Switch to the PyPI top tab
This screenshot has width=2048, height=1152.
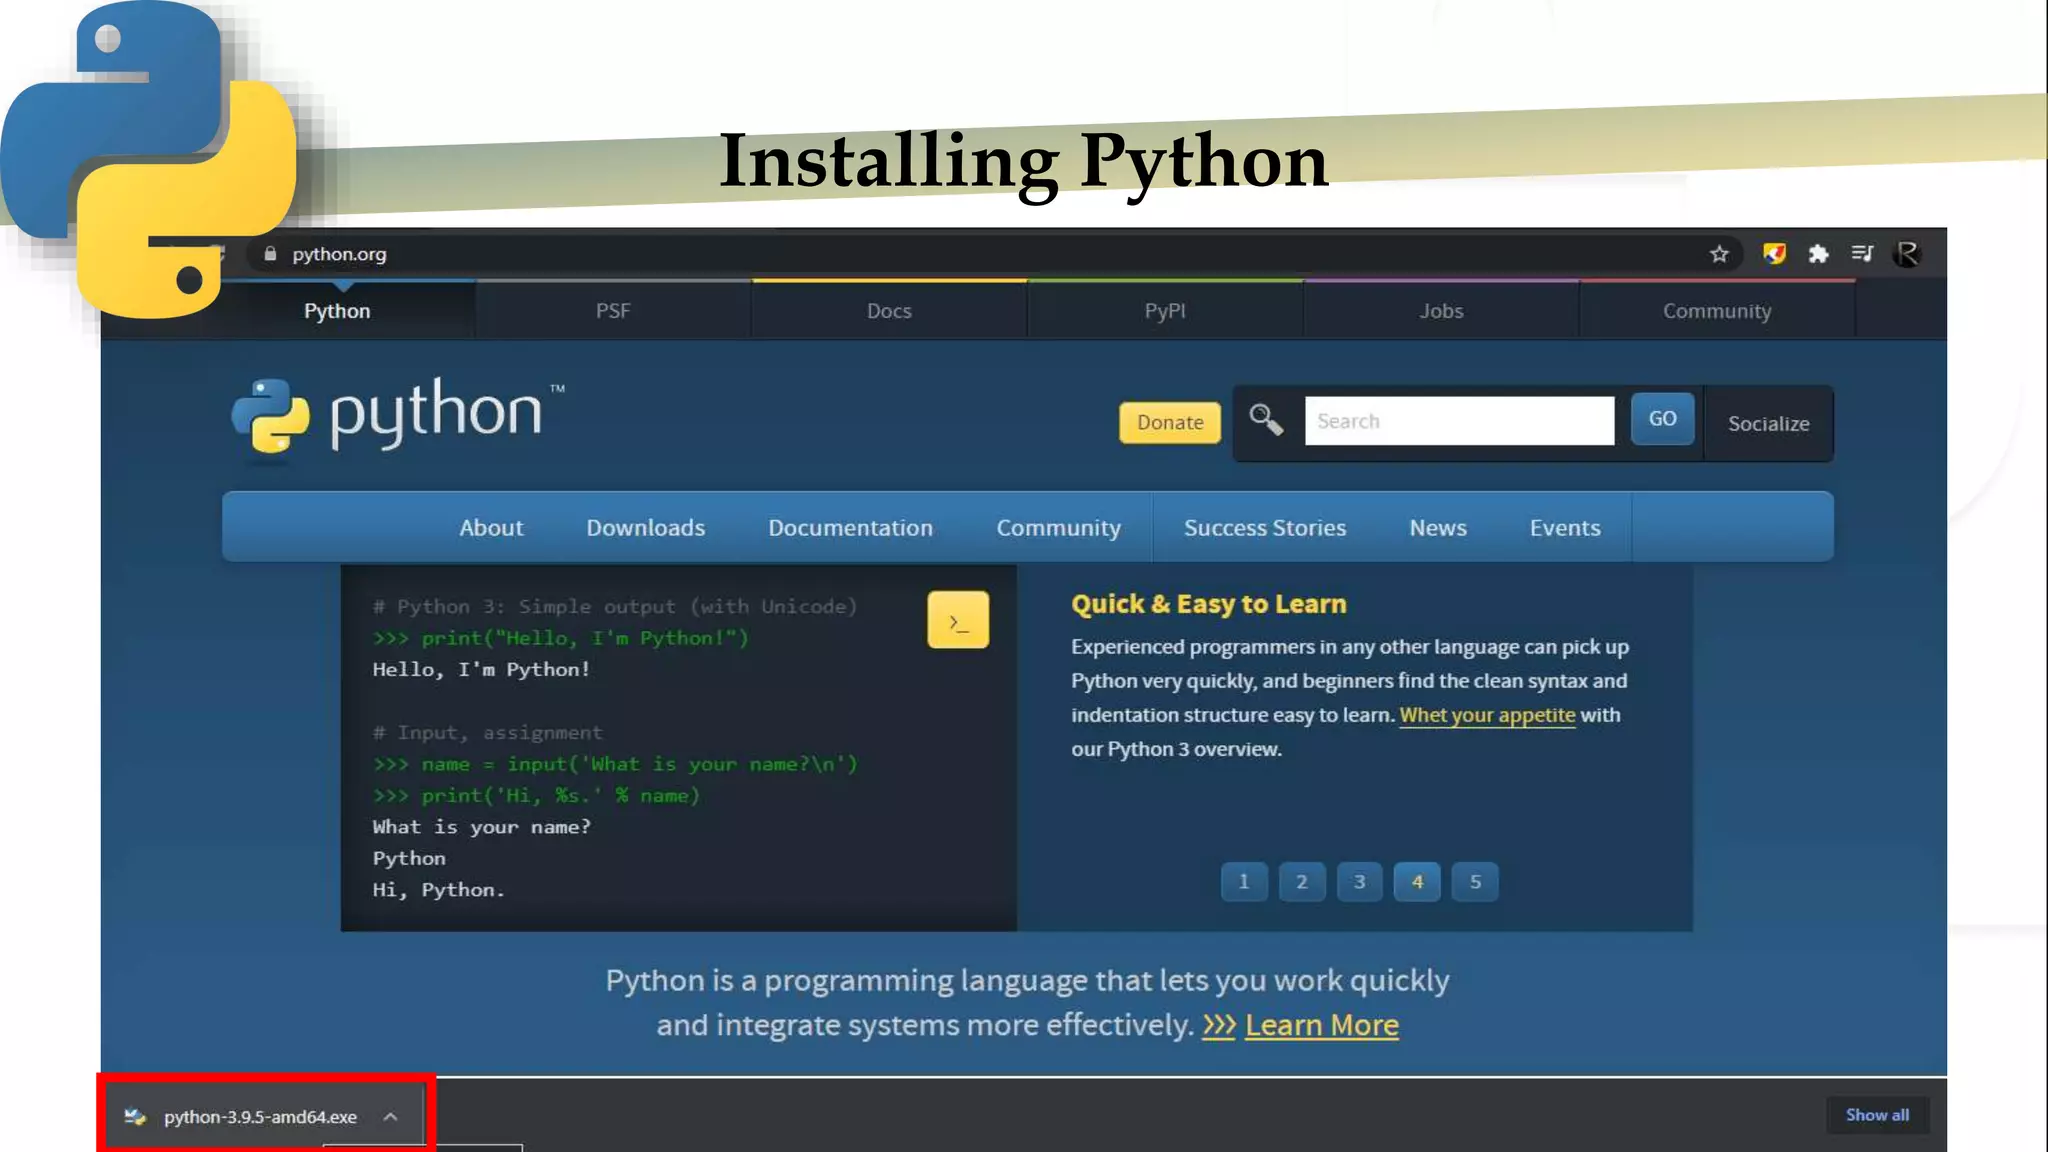1165,311
